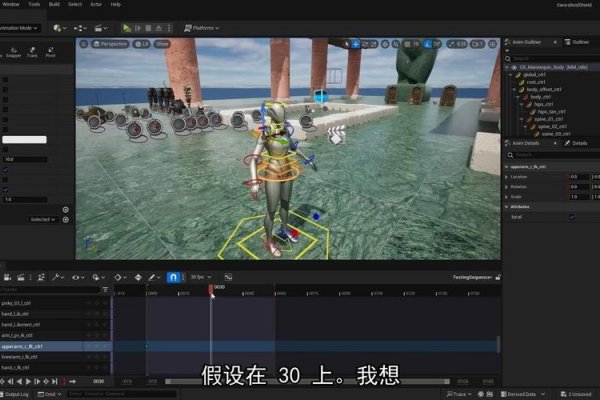Open the add content globe dropdown
Viewport: 600px width, 400px height.
(60, 28)
